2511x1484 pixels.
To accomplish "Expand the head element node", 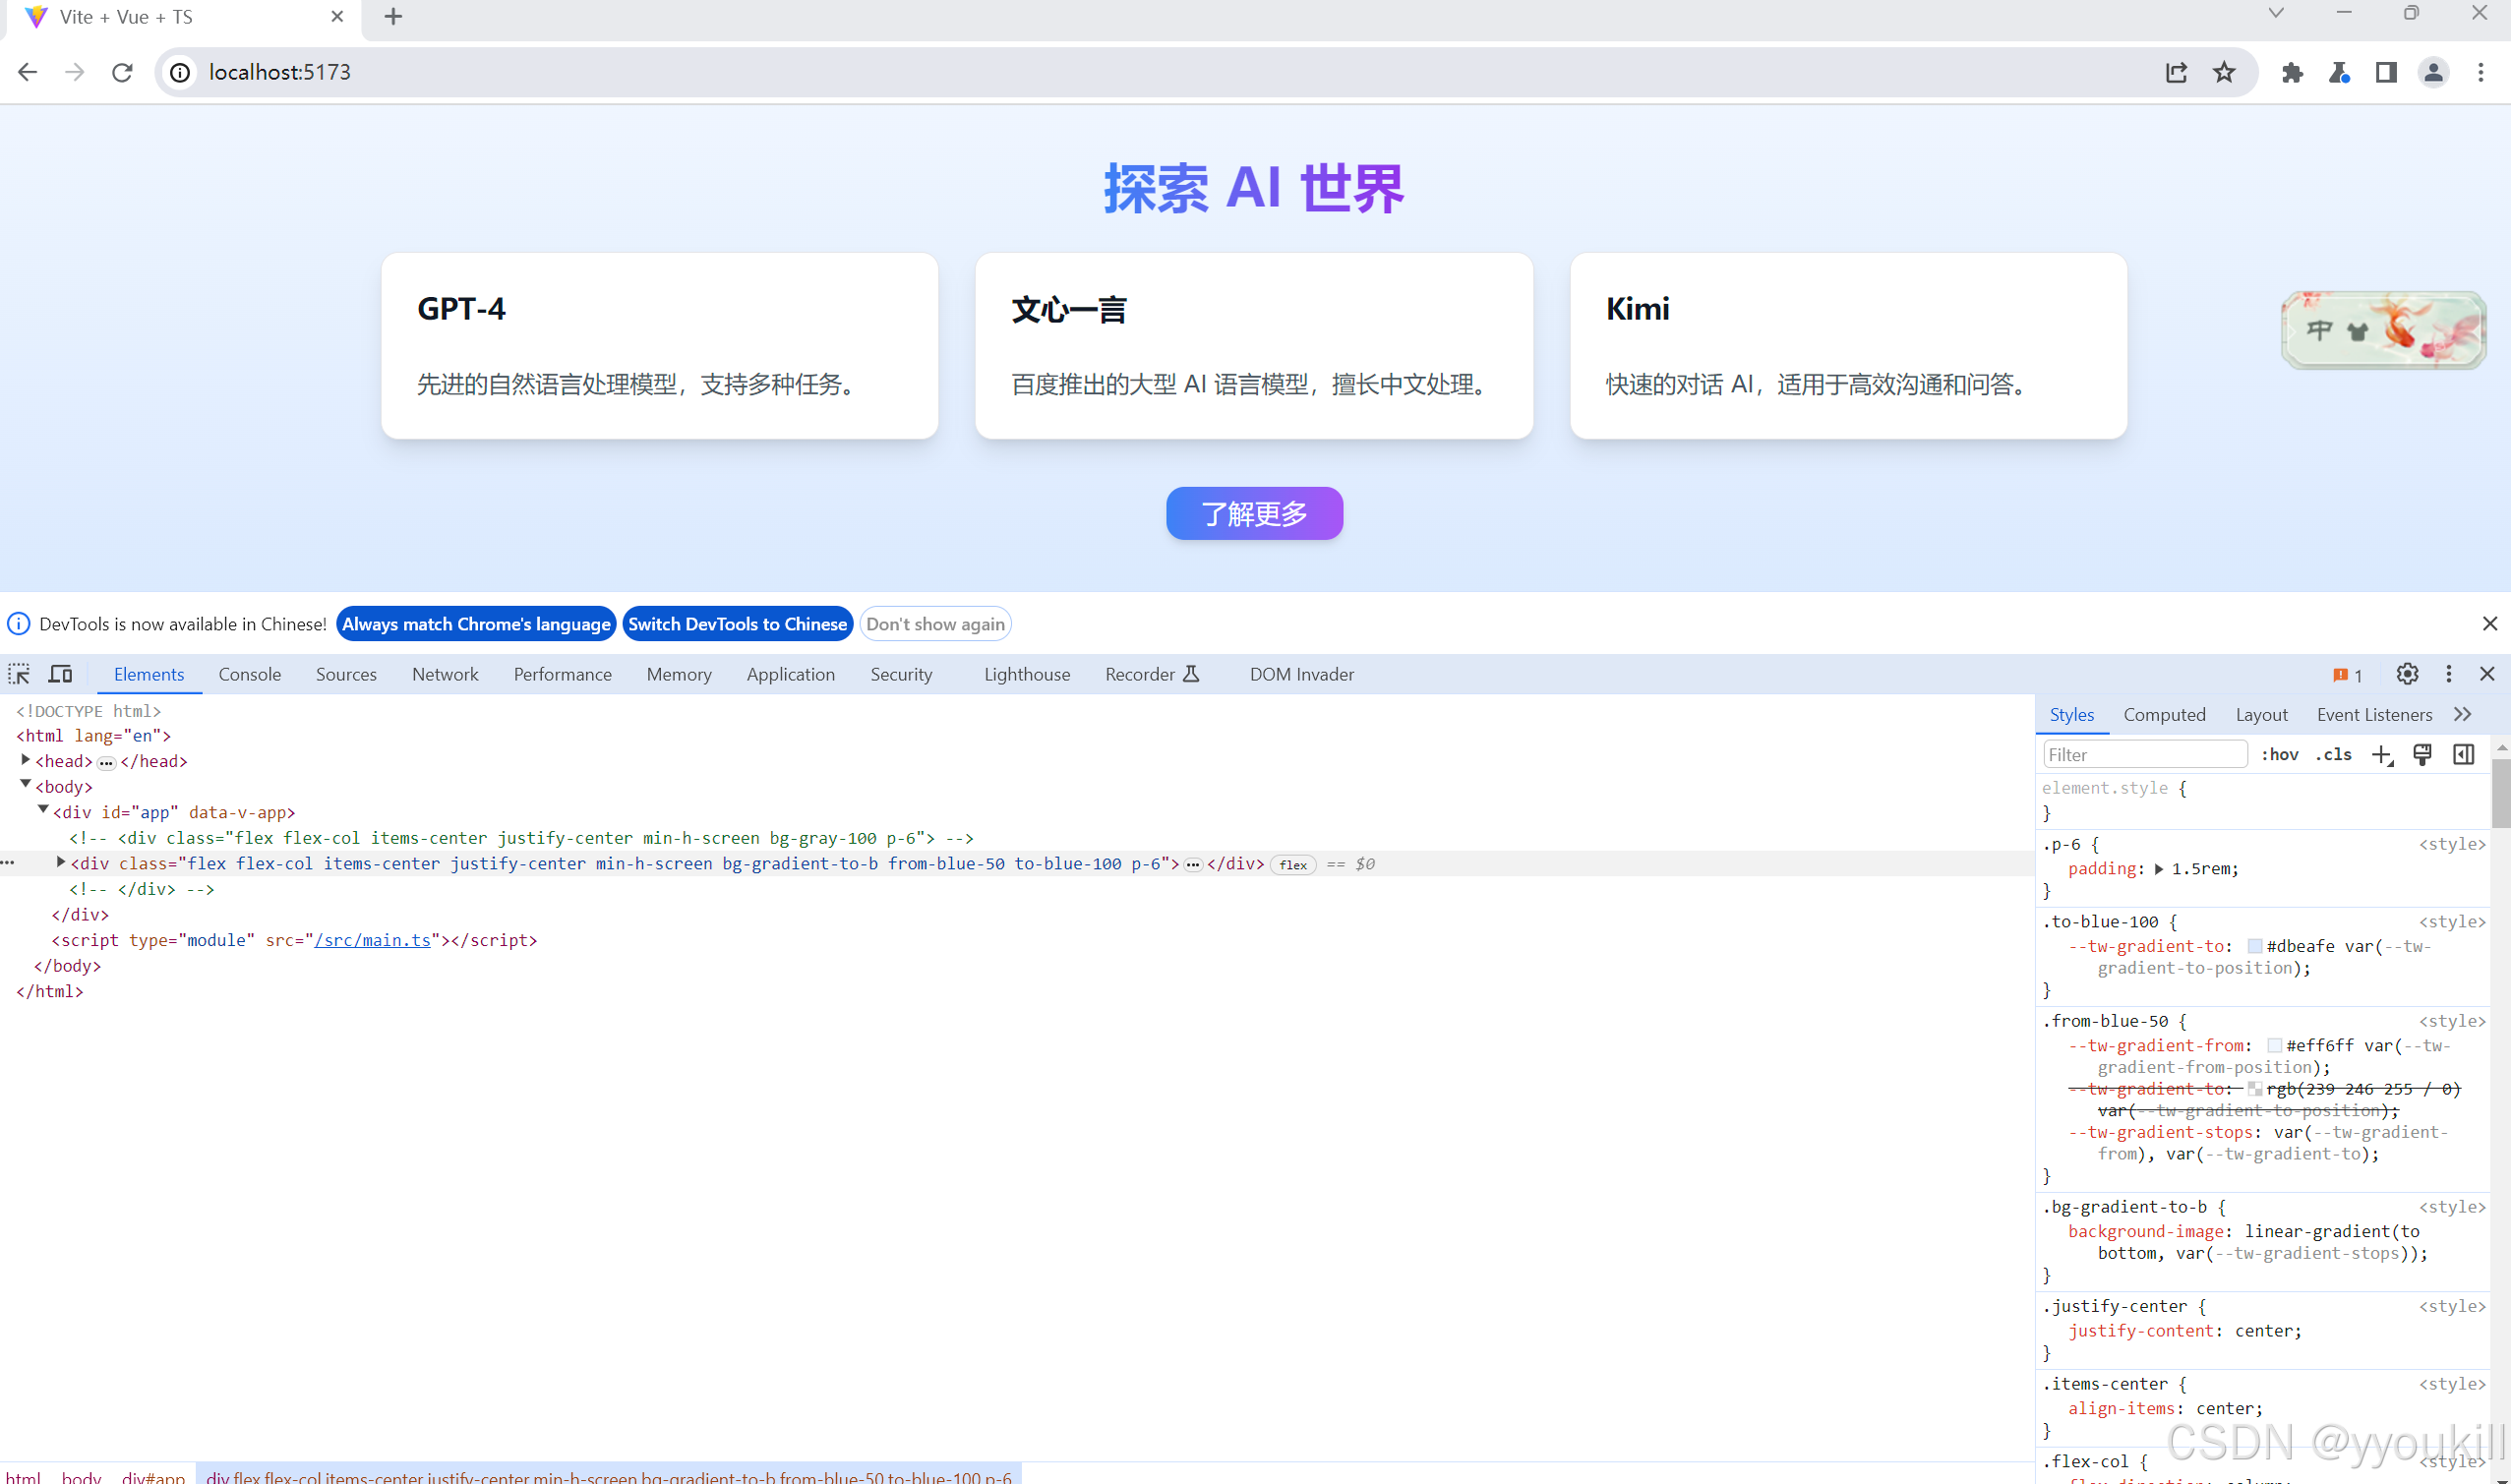I will point(25,760).
